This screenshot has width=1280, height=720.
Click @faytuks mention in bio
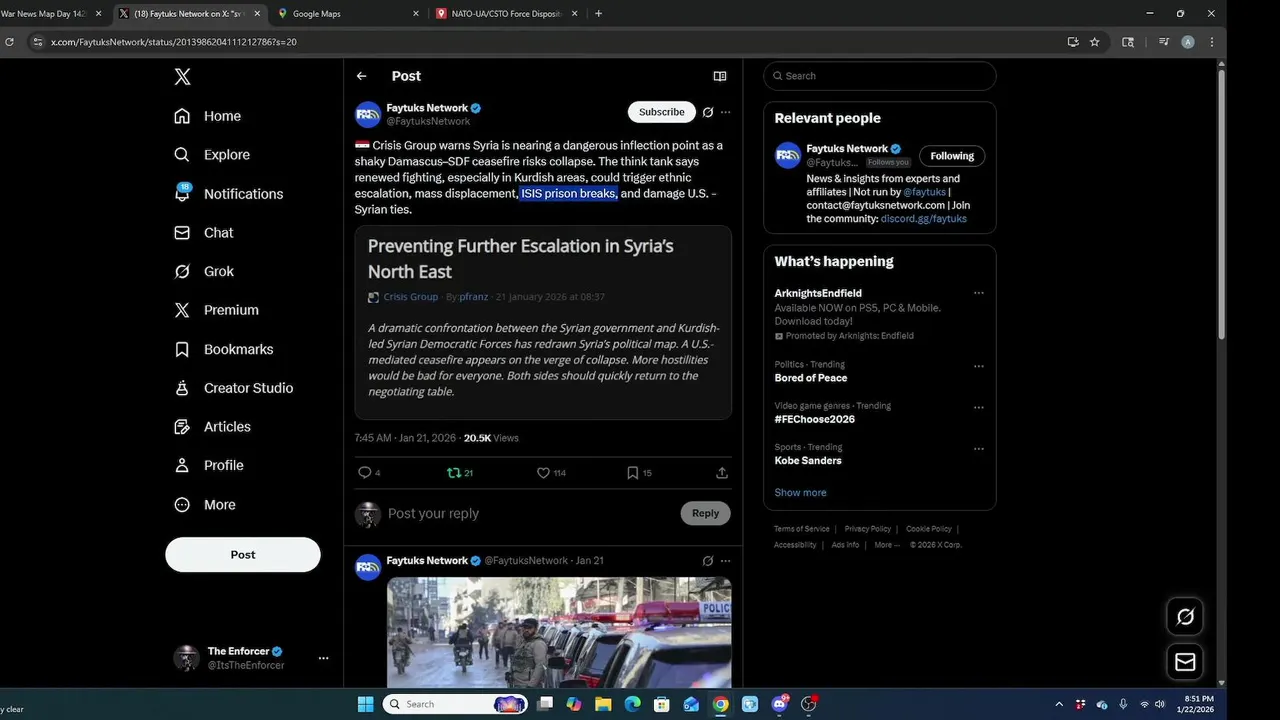(x=924, y=192)
